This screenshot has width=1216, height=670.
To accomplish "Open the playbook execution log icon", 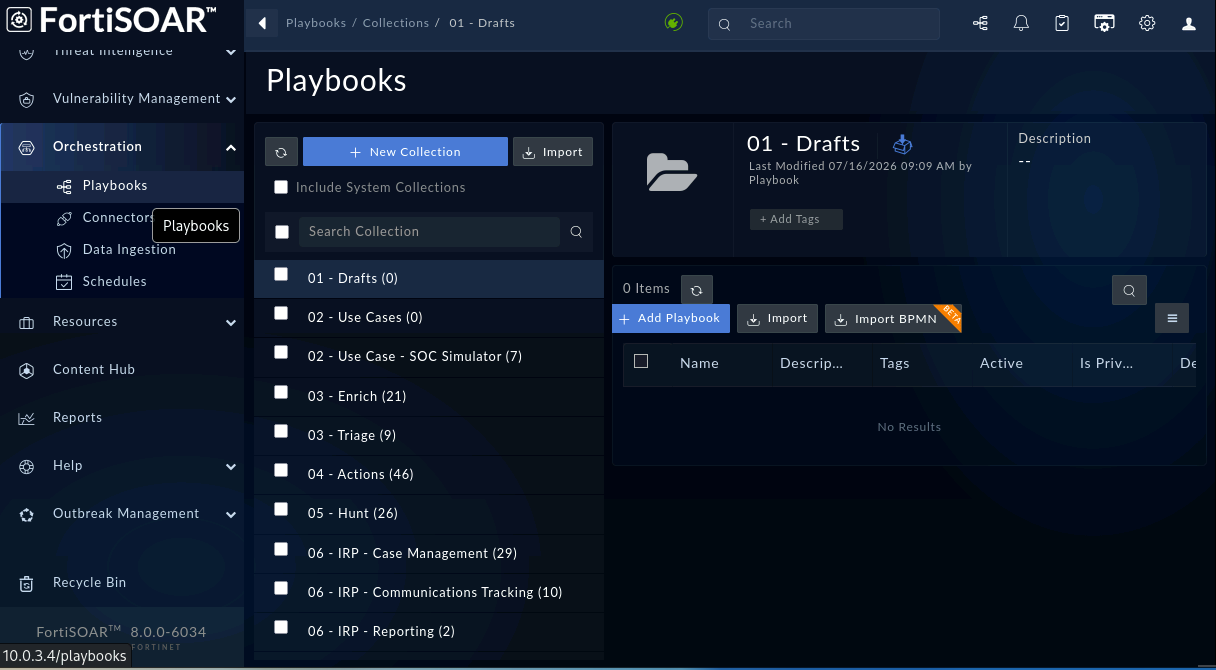I will click(980, 23).
